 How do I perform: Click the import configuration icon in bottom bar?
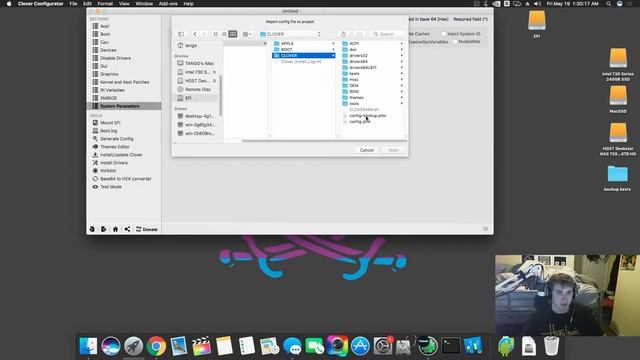92,229
